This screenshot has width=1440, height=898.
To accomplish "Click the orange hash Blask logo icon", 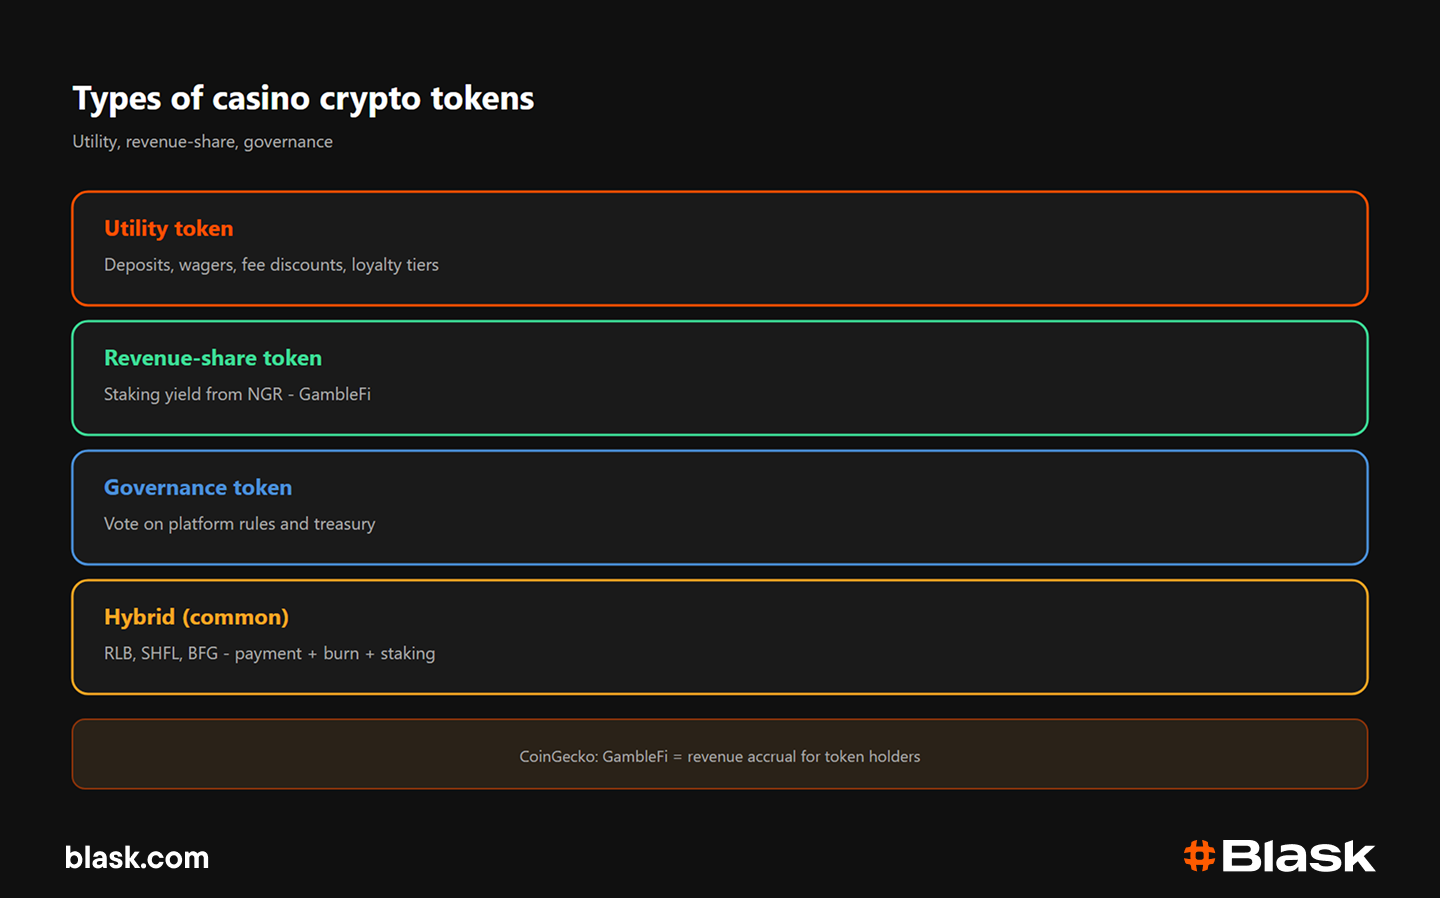I will [x=1199, y=856].
